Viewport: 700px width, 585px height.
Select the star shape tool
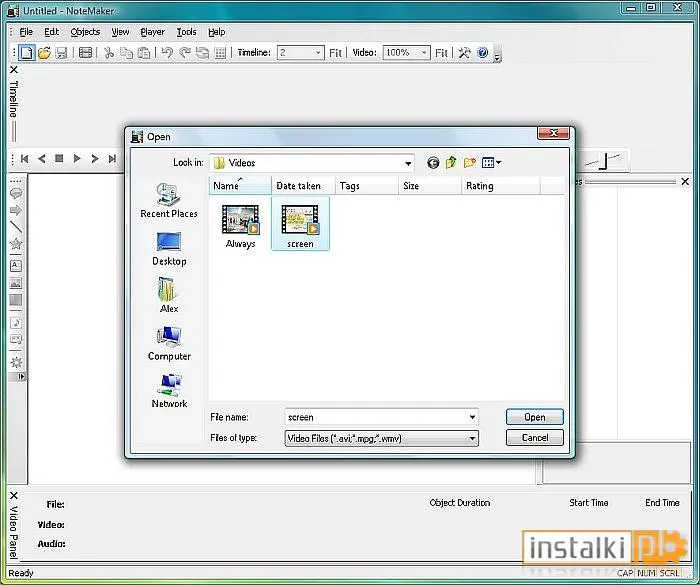coord(16,244)
